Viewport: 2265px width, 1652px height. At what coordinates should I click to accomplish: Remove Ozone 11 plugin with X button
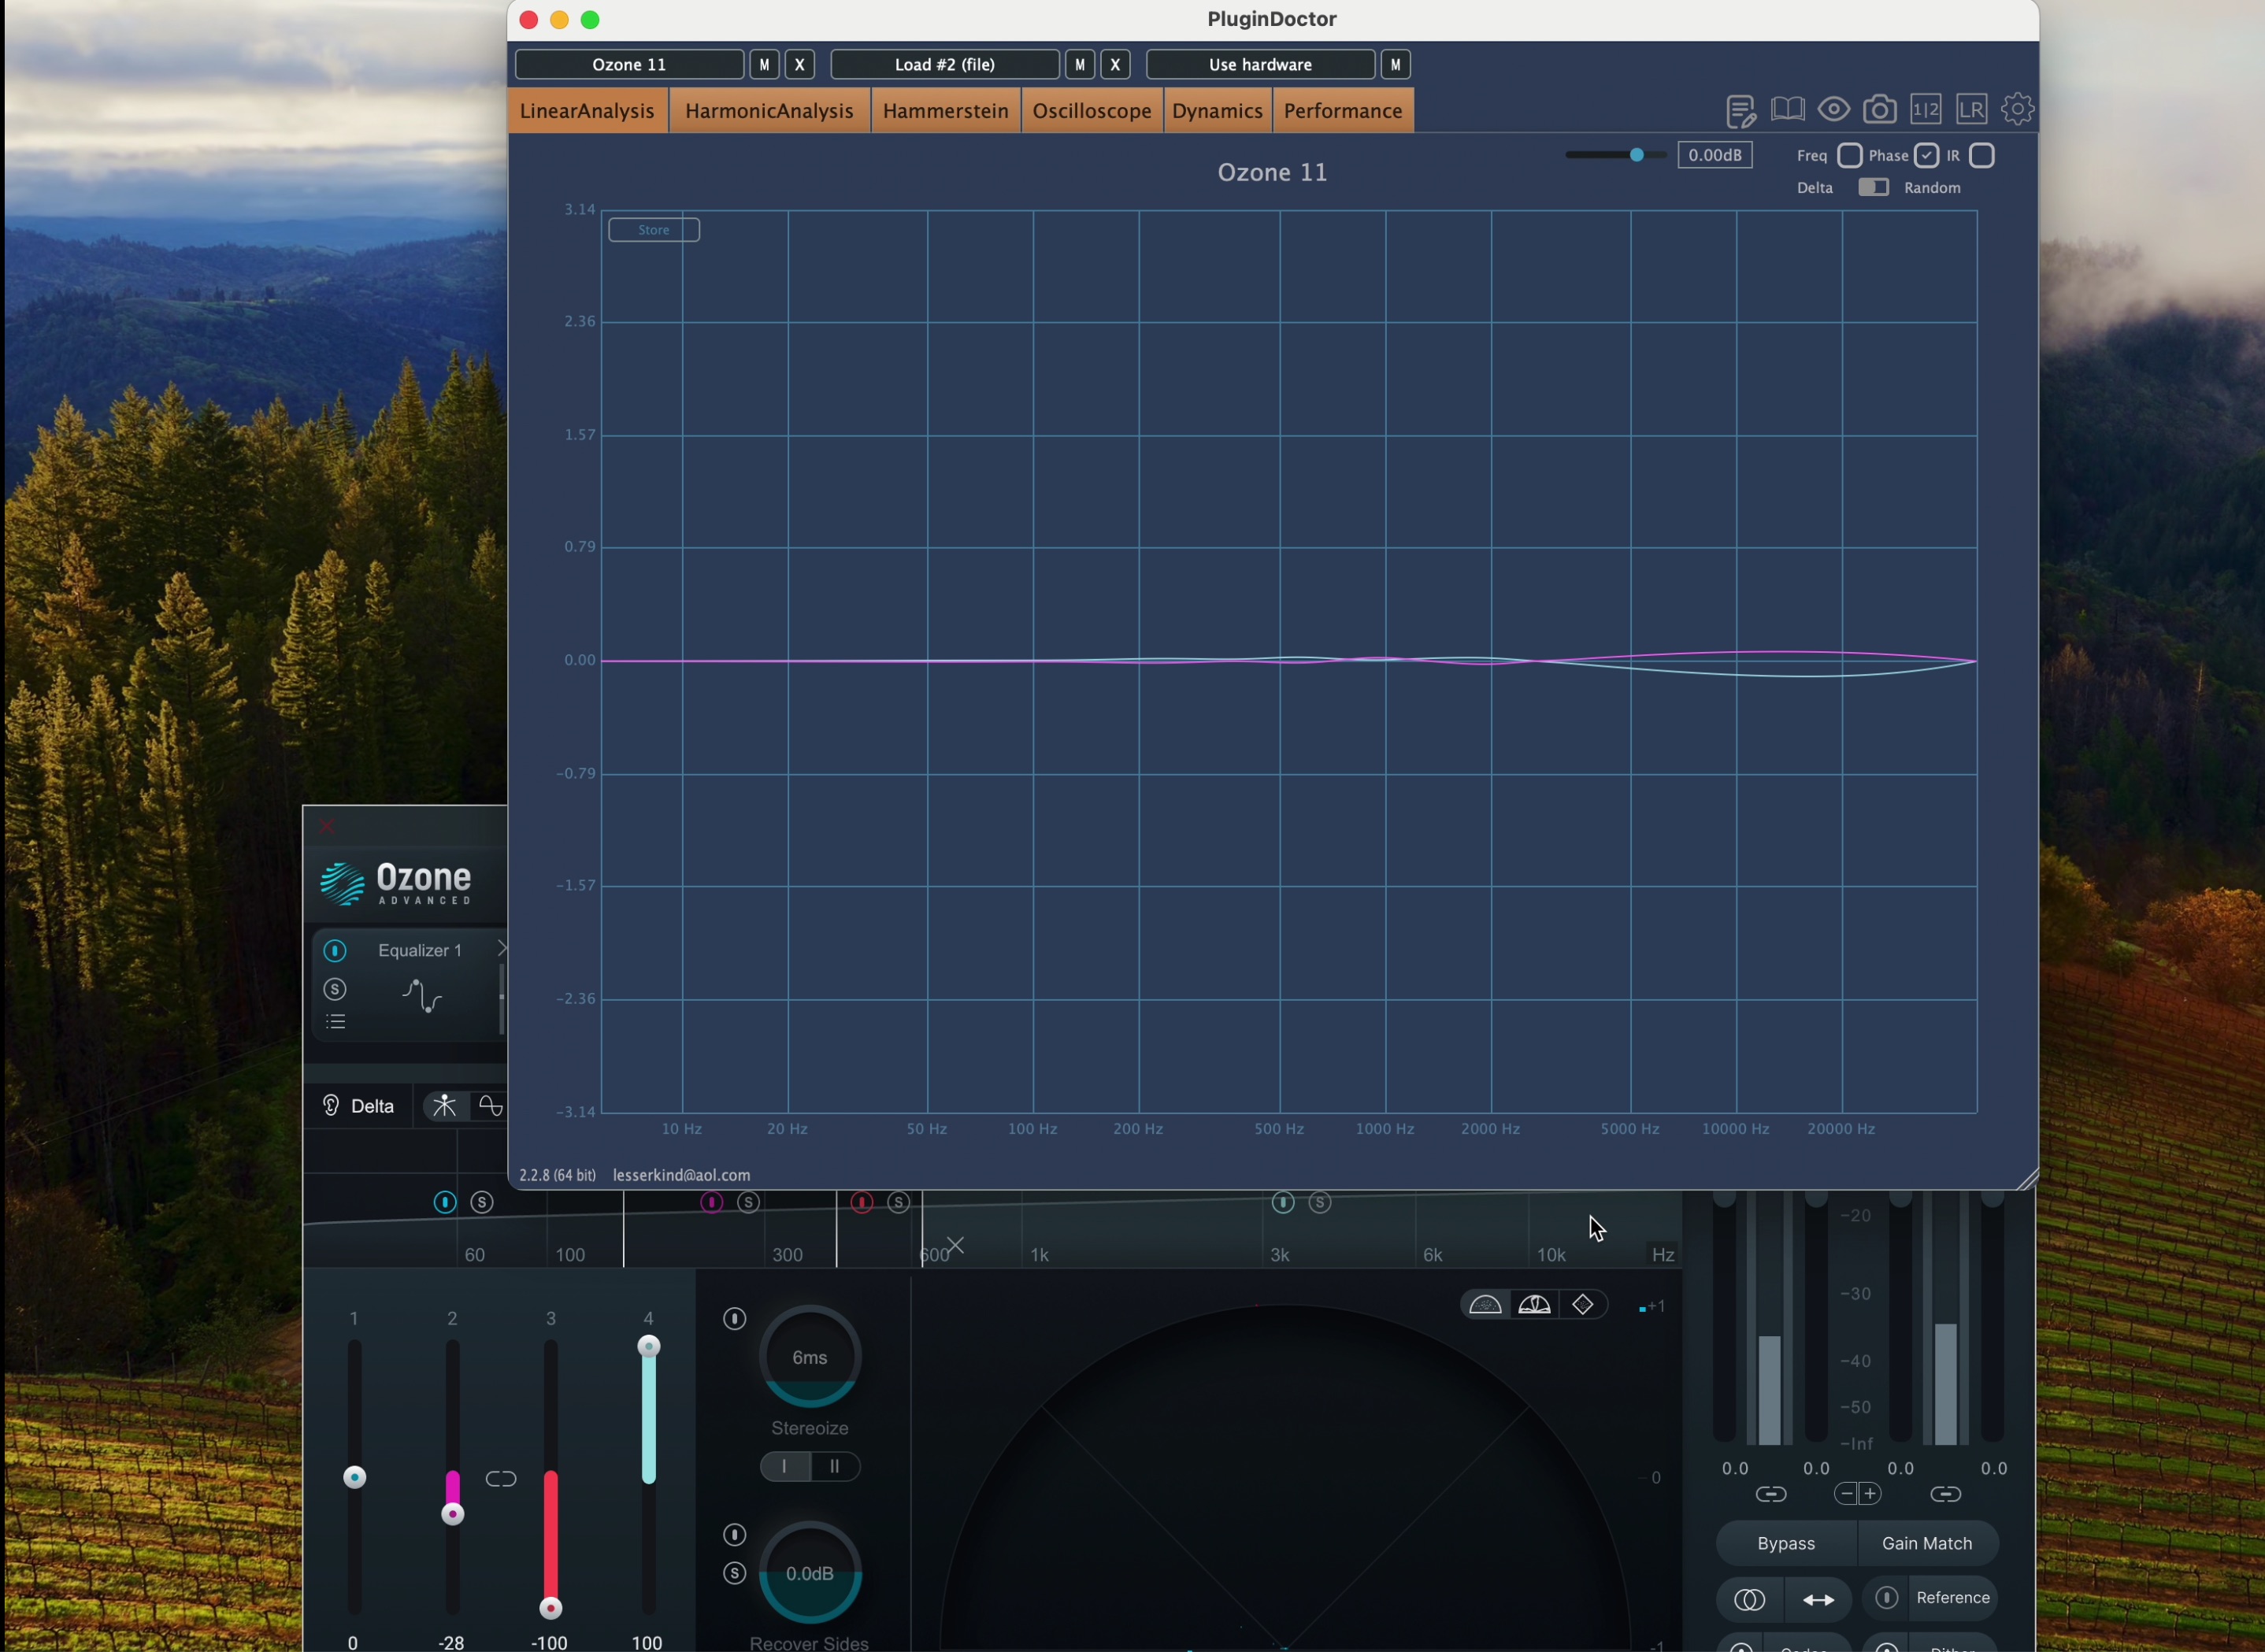[800, 64]
